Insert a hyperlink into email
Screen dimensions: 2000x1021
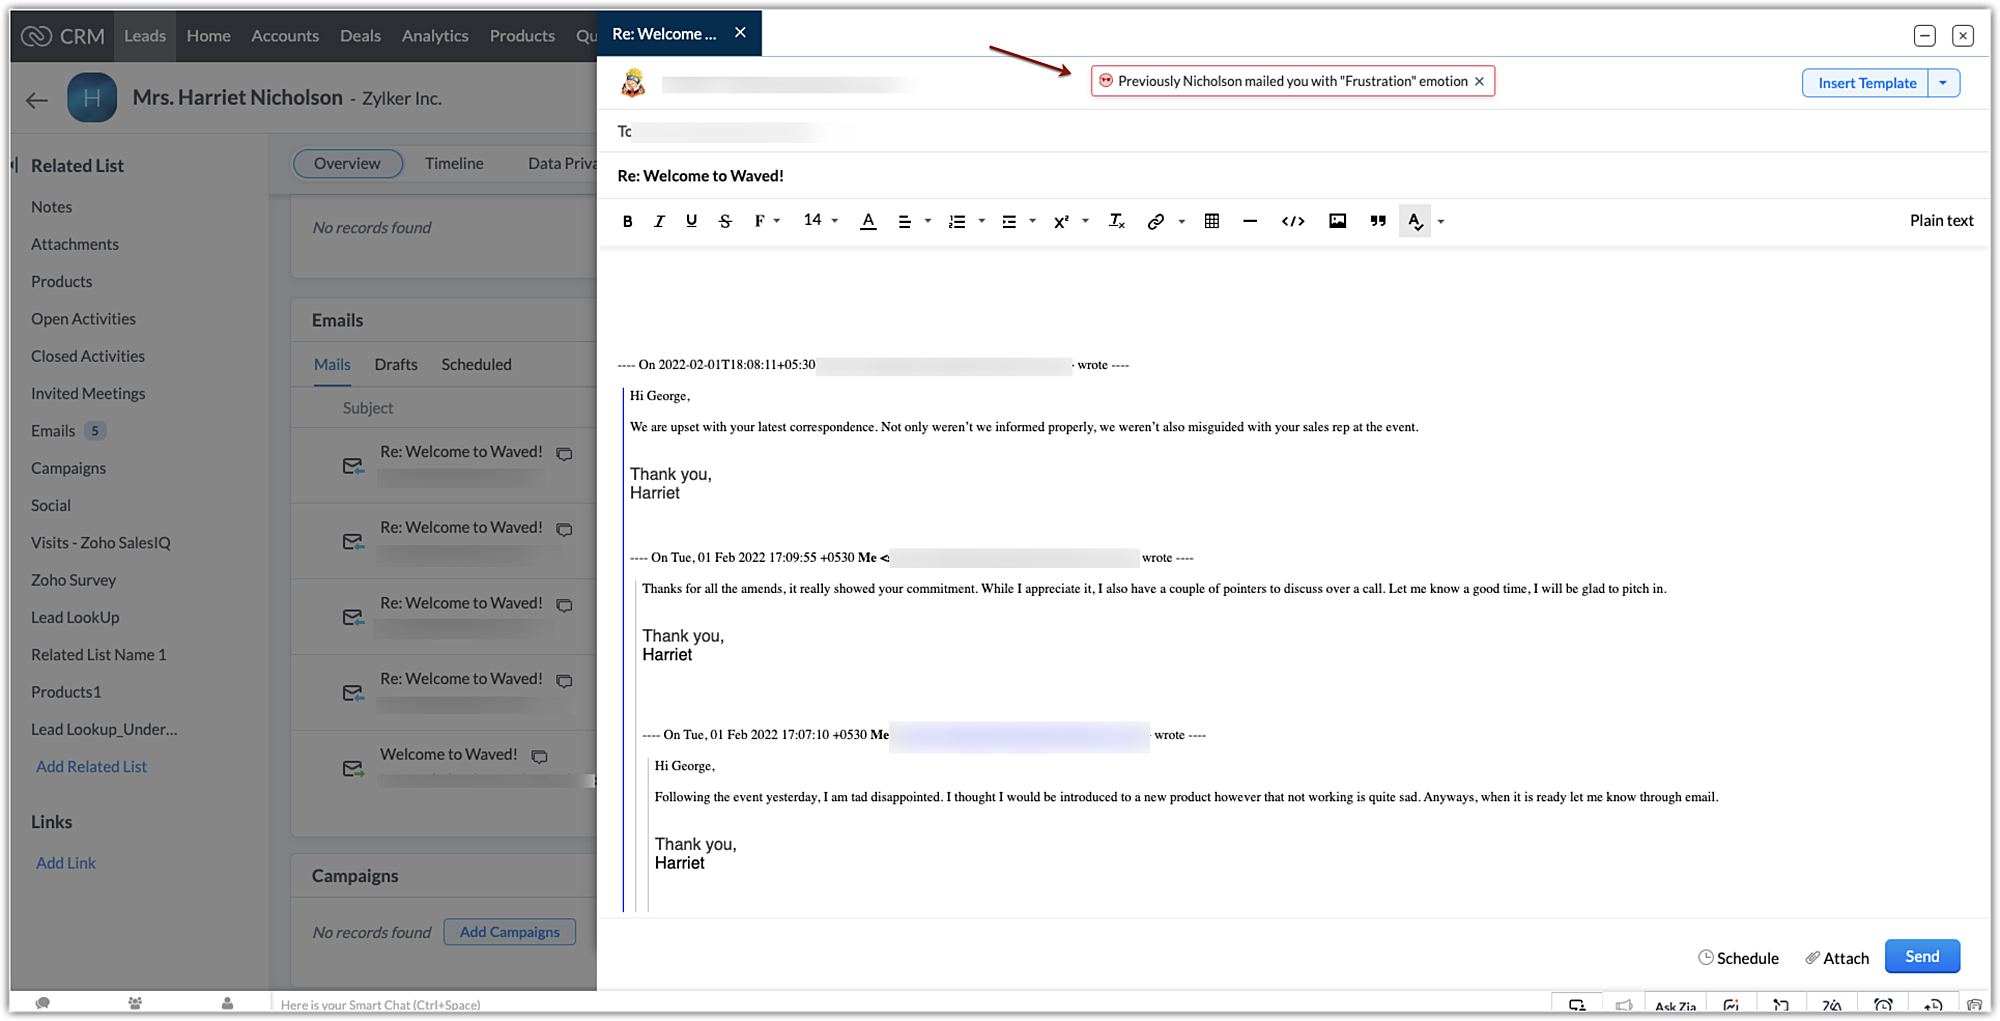point(1155,221)
